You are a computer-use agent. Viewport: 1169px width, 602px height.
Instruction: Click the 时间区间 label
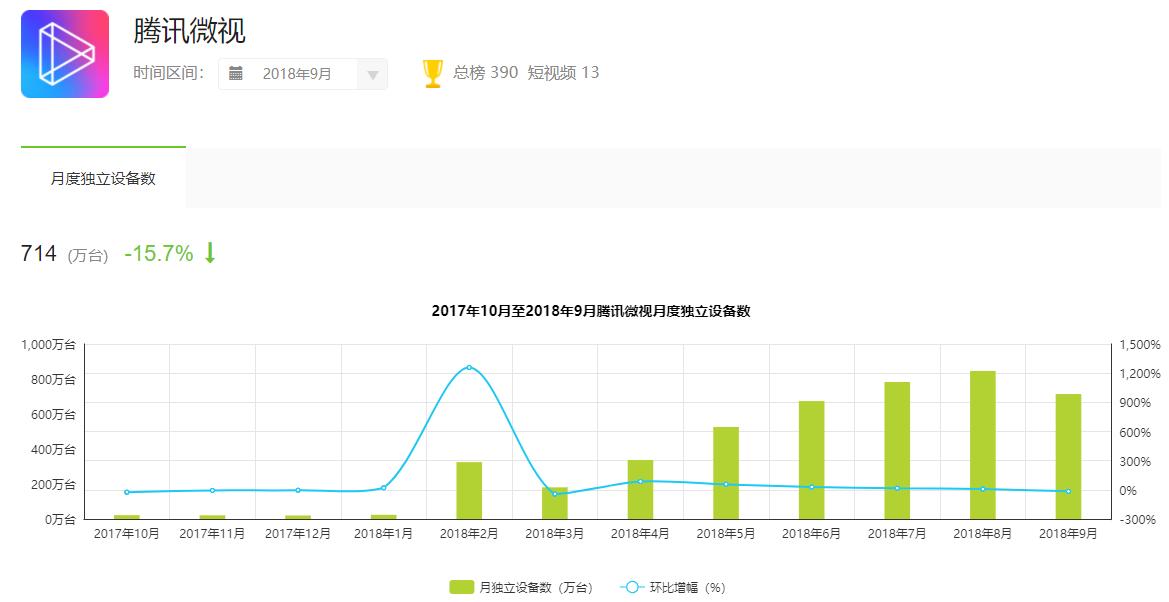168,73
